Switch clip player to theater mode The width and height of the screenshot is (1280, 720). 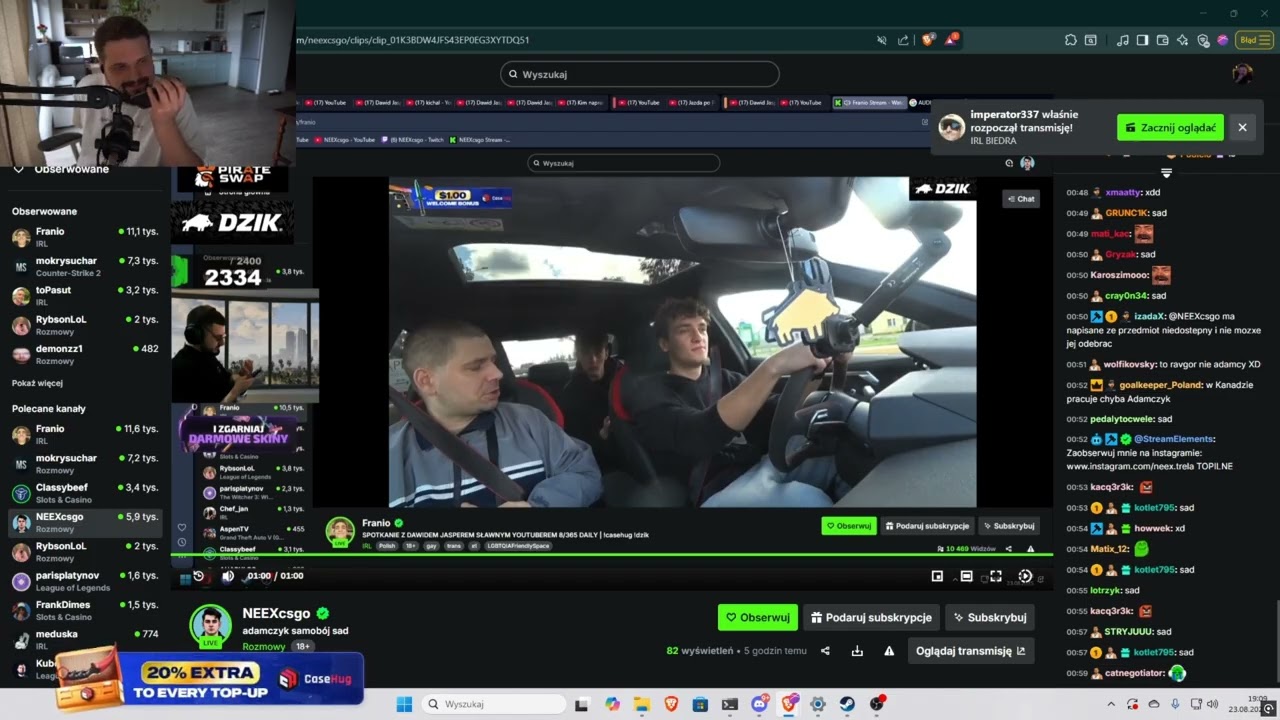click(x=966, y=576)
